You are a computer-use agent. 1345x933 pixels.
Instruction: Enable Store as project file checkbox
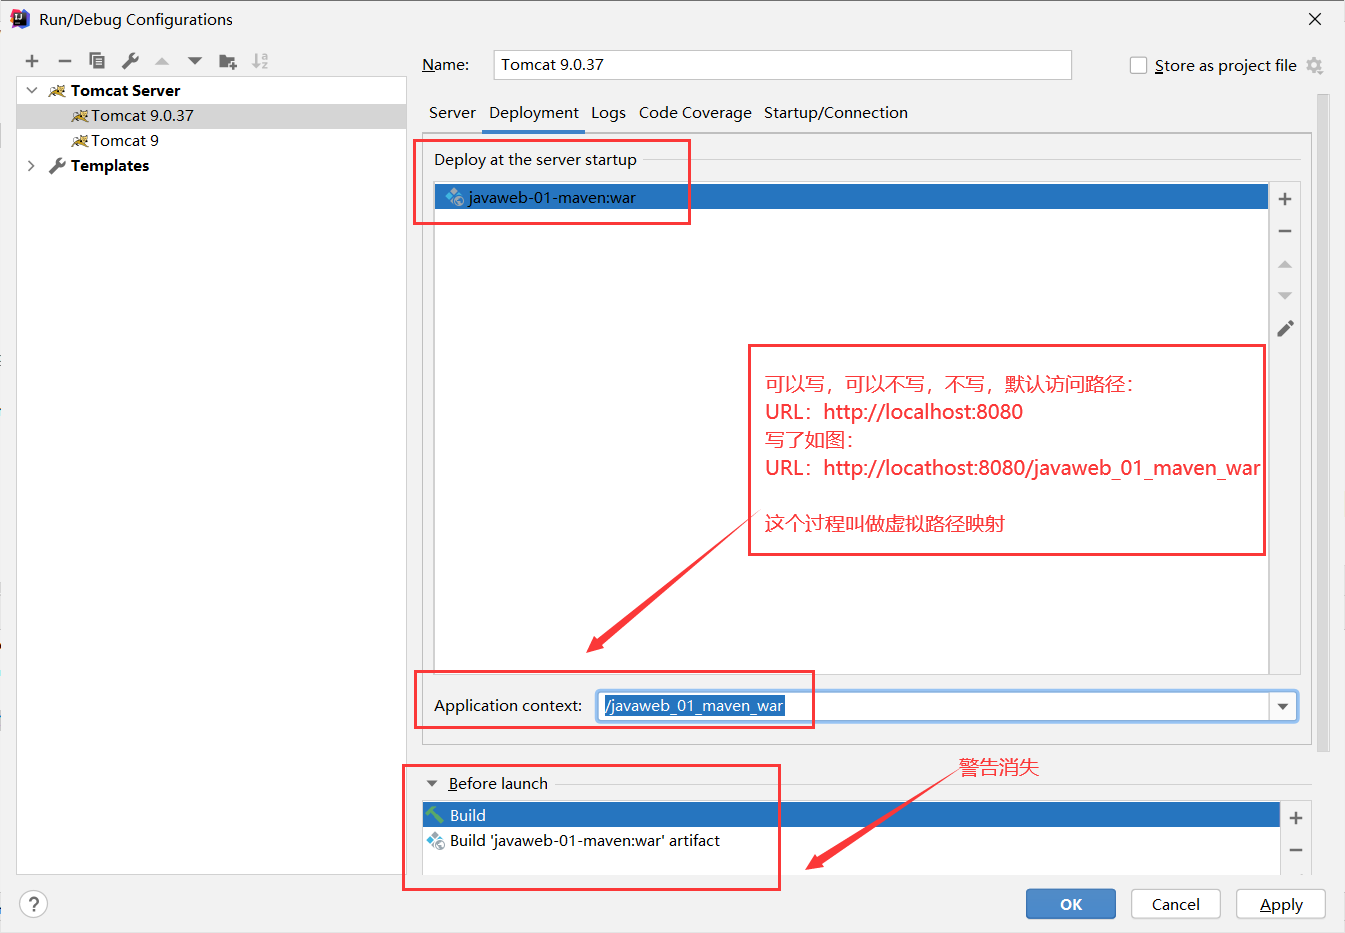[1138, 65]
